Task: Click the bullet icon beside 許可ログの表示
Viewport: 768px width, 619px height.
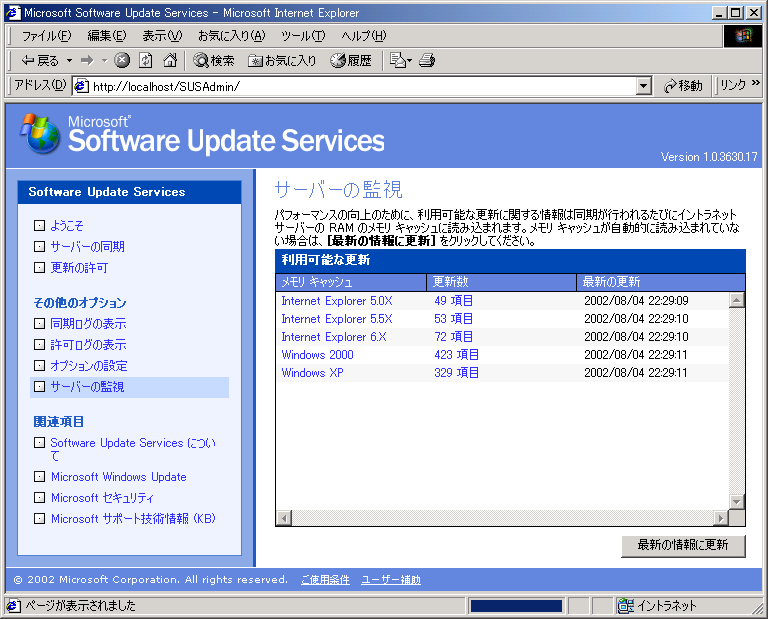Action: click(x=39, y=344)
